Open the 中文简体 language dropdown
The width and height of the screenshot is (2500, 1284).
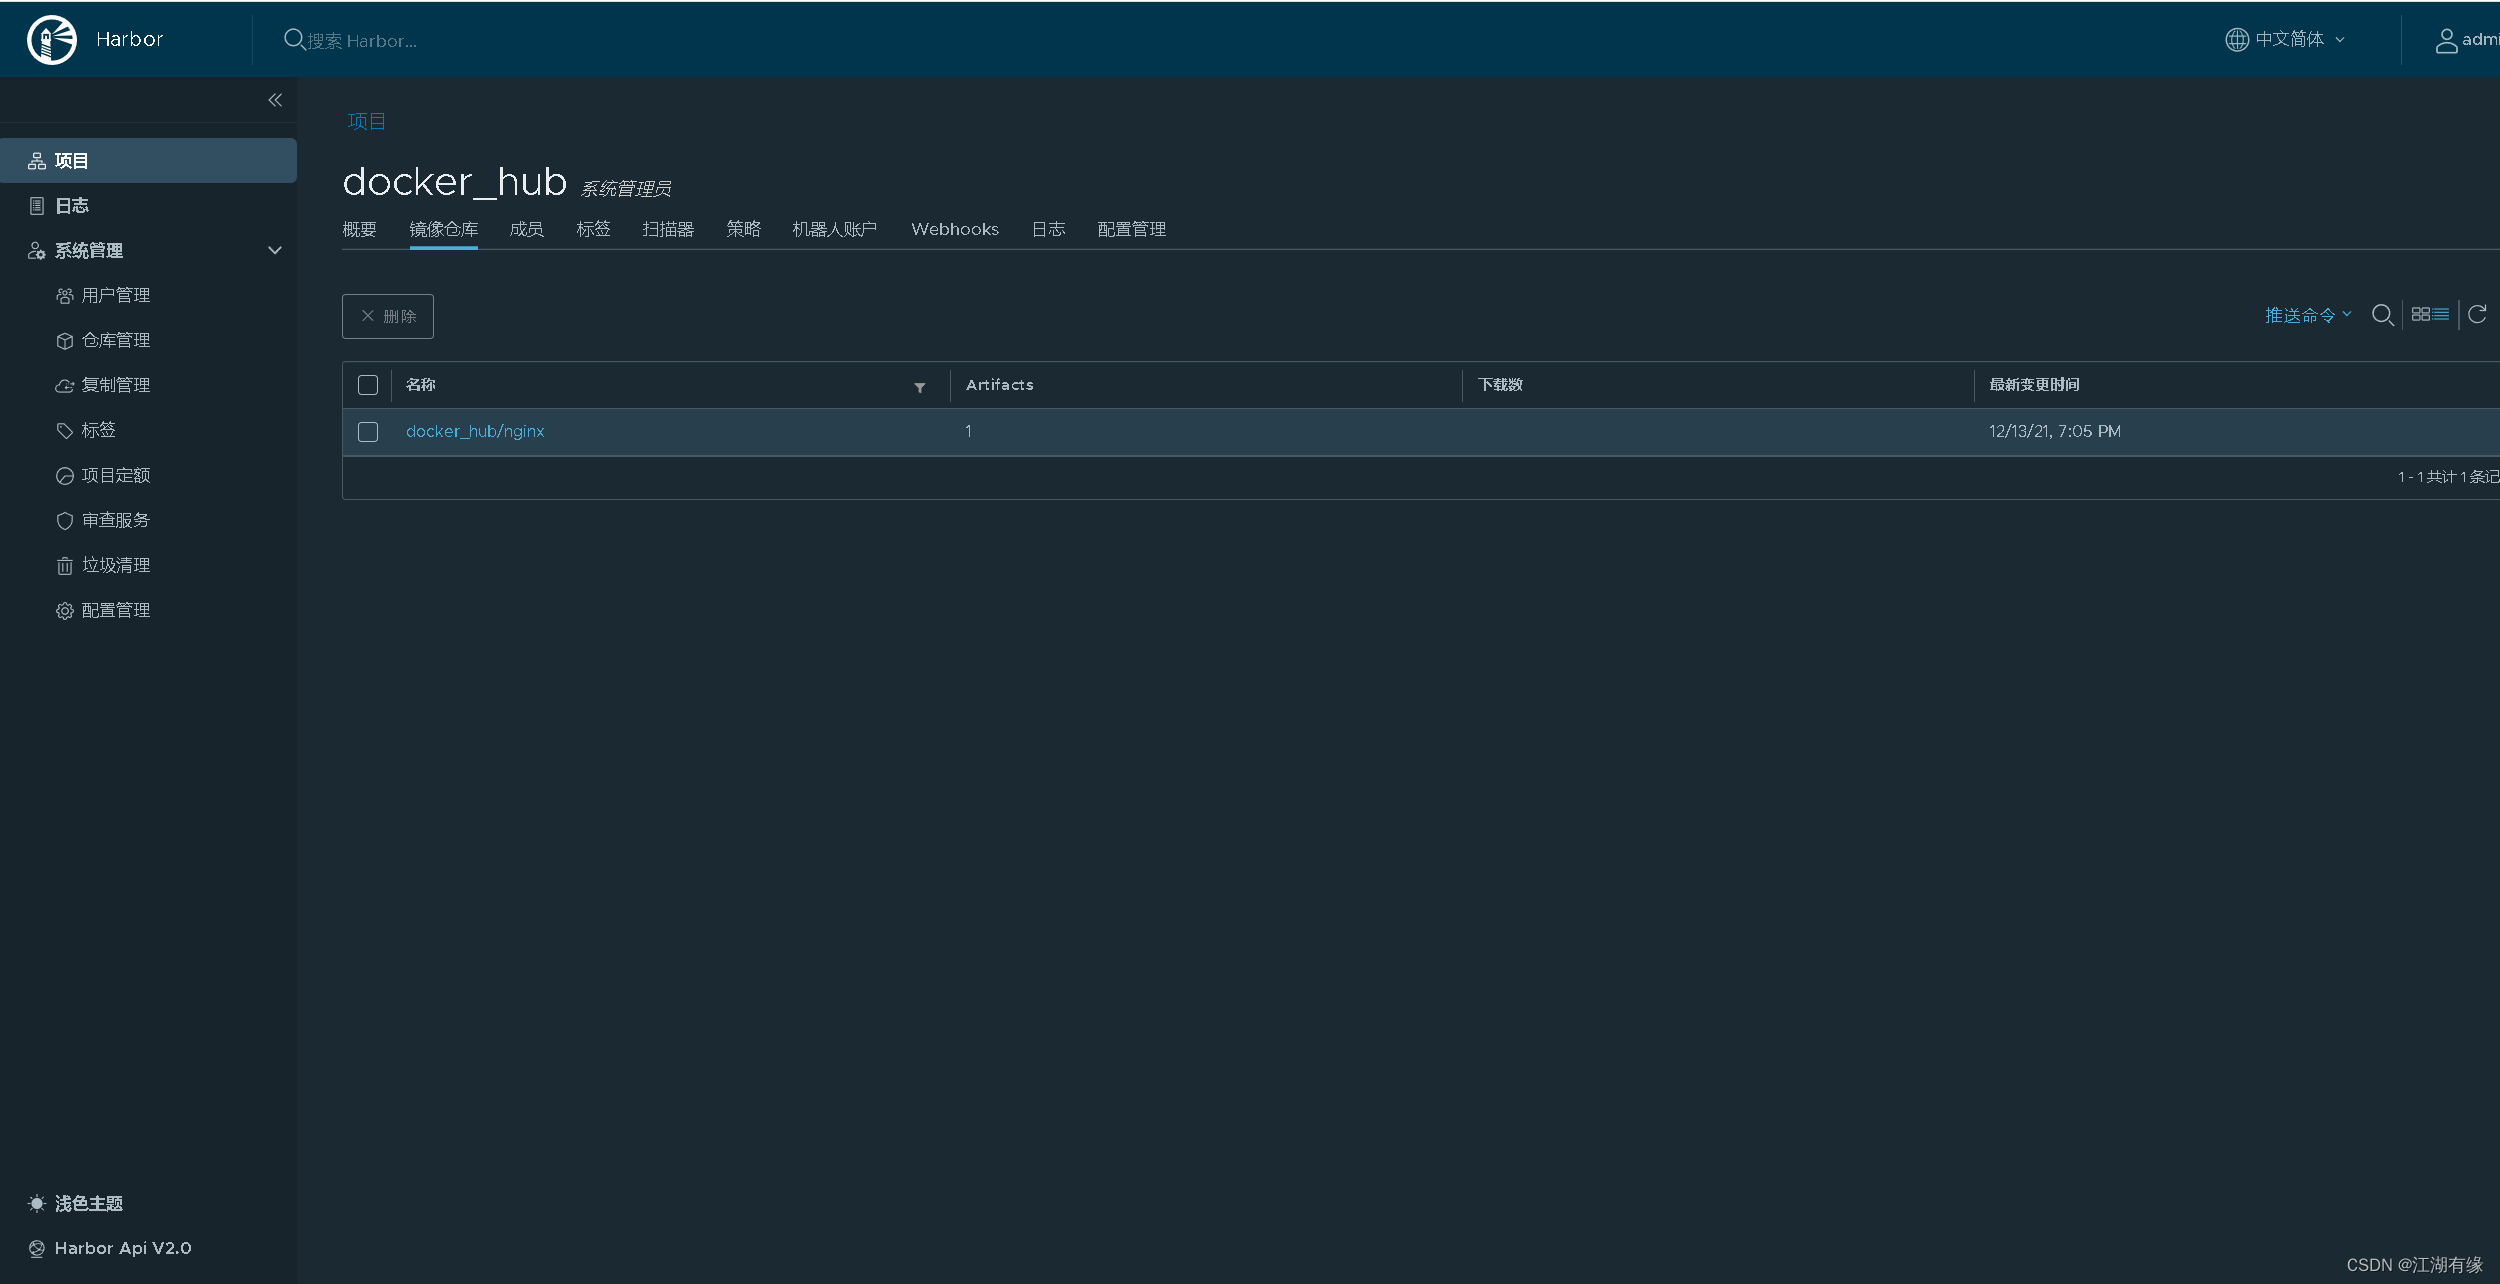(x=2288, y=40)
